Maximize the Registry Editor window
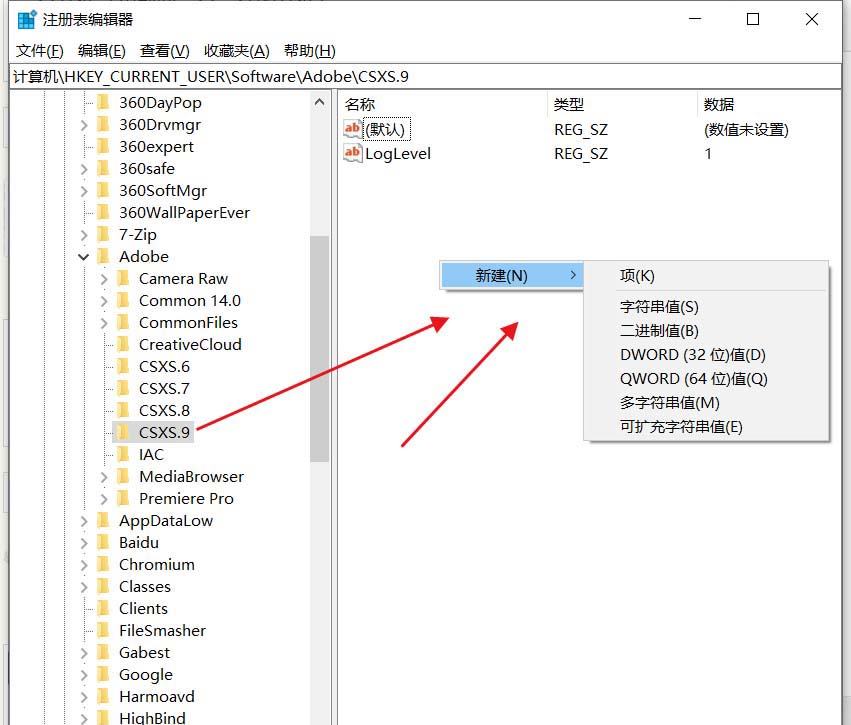 (753, 20)
